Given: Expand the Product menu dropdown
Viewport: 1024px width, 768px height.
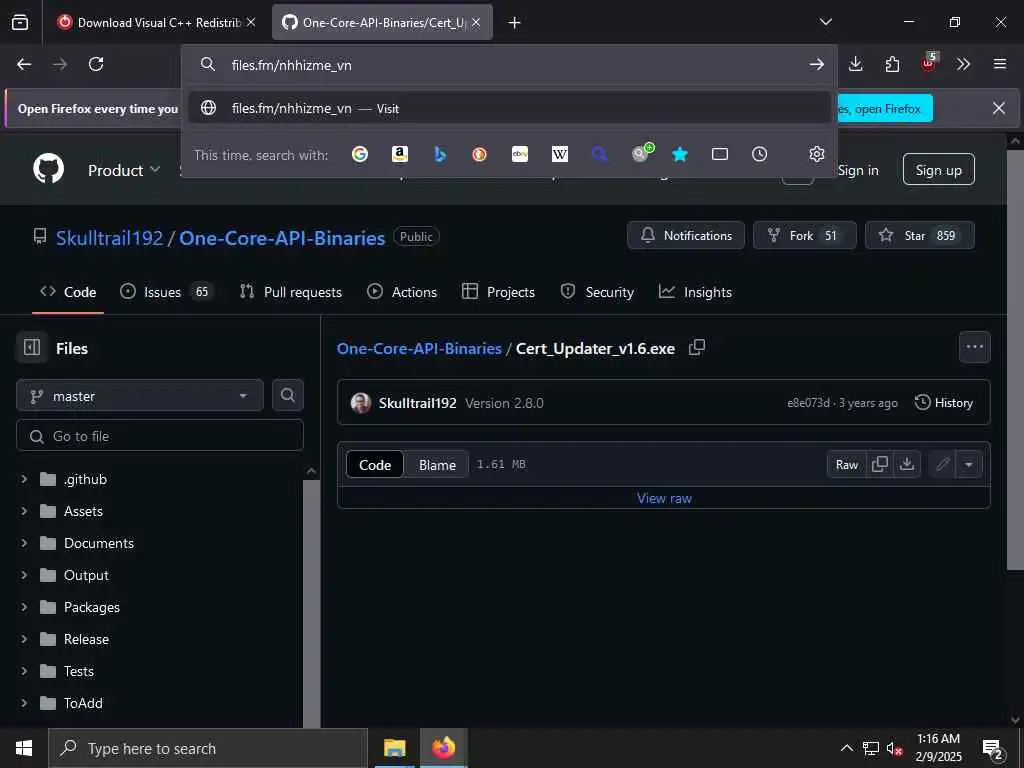Looking at the screenshot, I should pos(124,170).
